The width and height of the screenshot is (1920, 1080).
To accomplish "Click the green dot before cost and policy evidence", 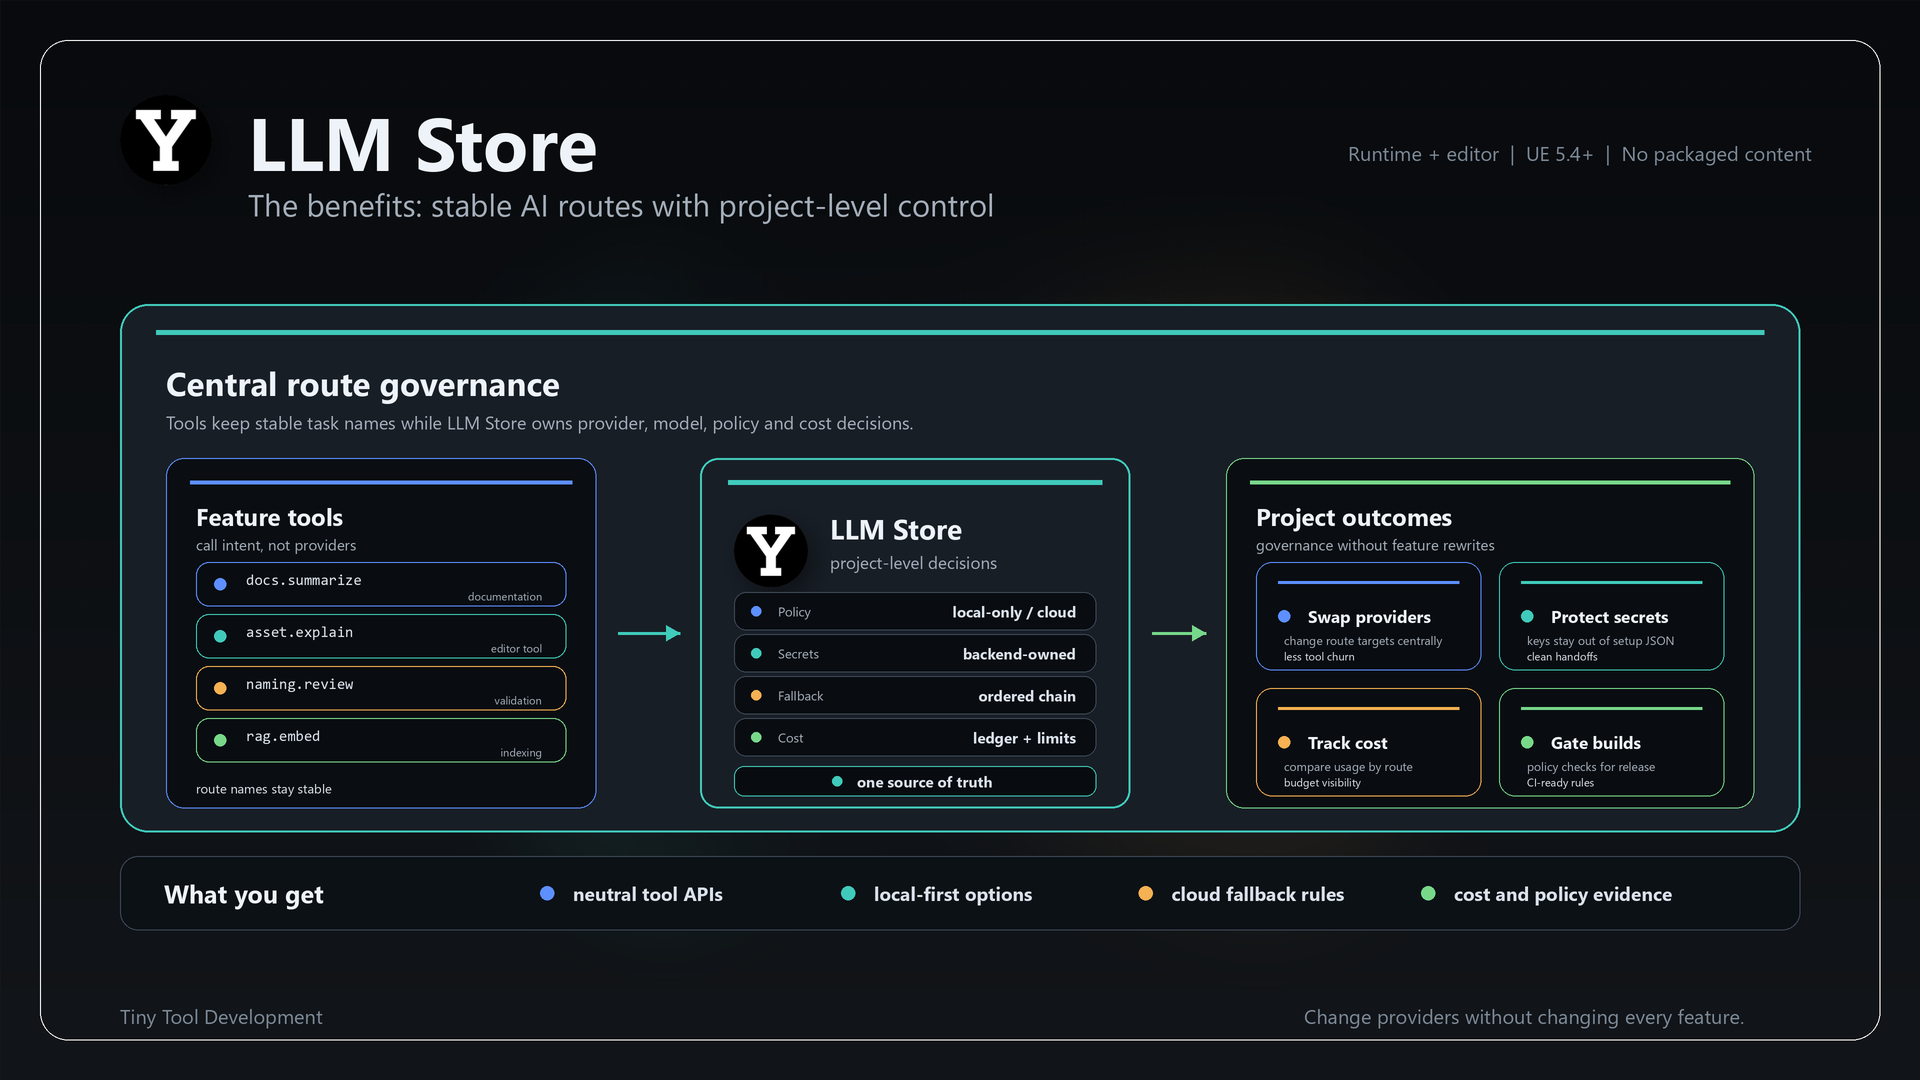I will point(1428,893).
